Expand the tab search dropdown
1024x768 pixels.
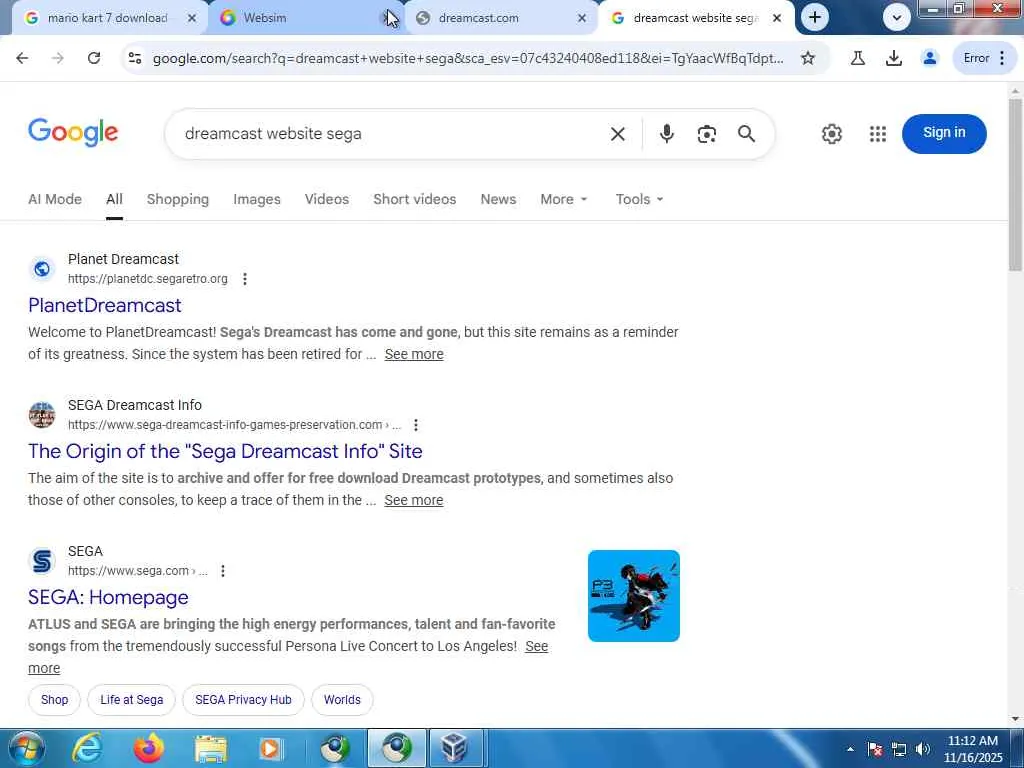coord(897,18)
